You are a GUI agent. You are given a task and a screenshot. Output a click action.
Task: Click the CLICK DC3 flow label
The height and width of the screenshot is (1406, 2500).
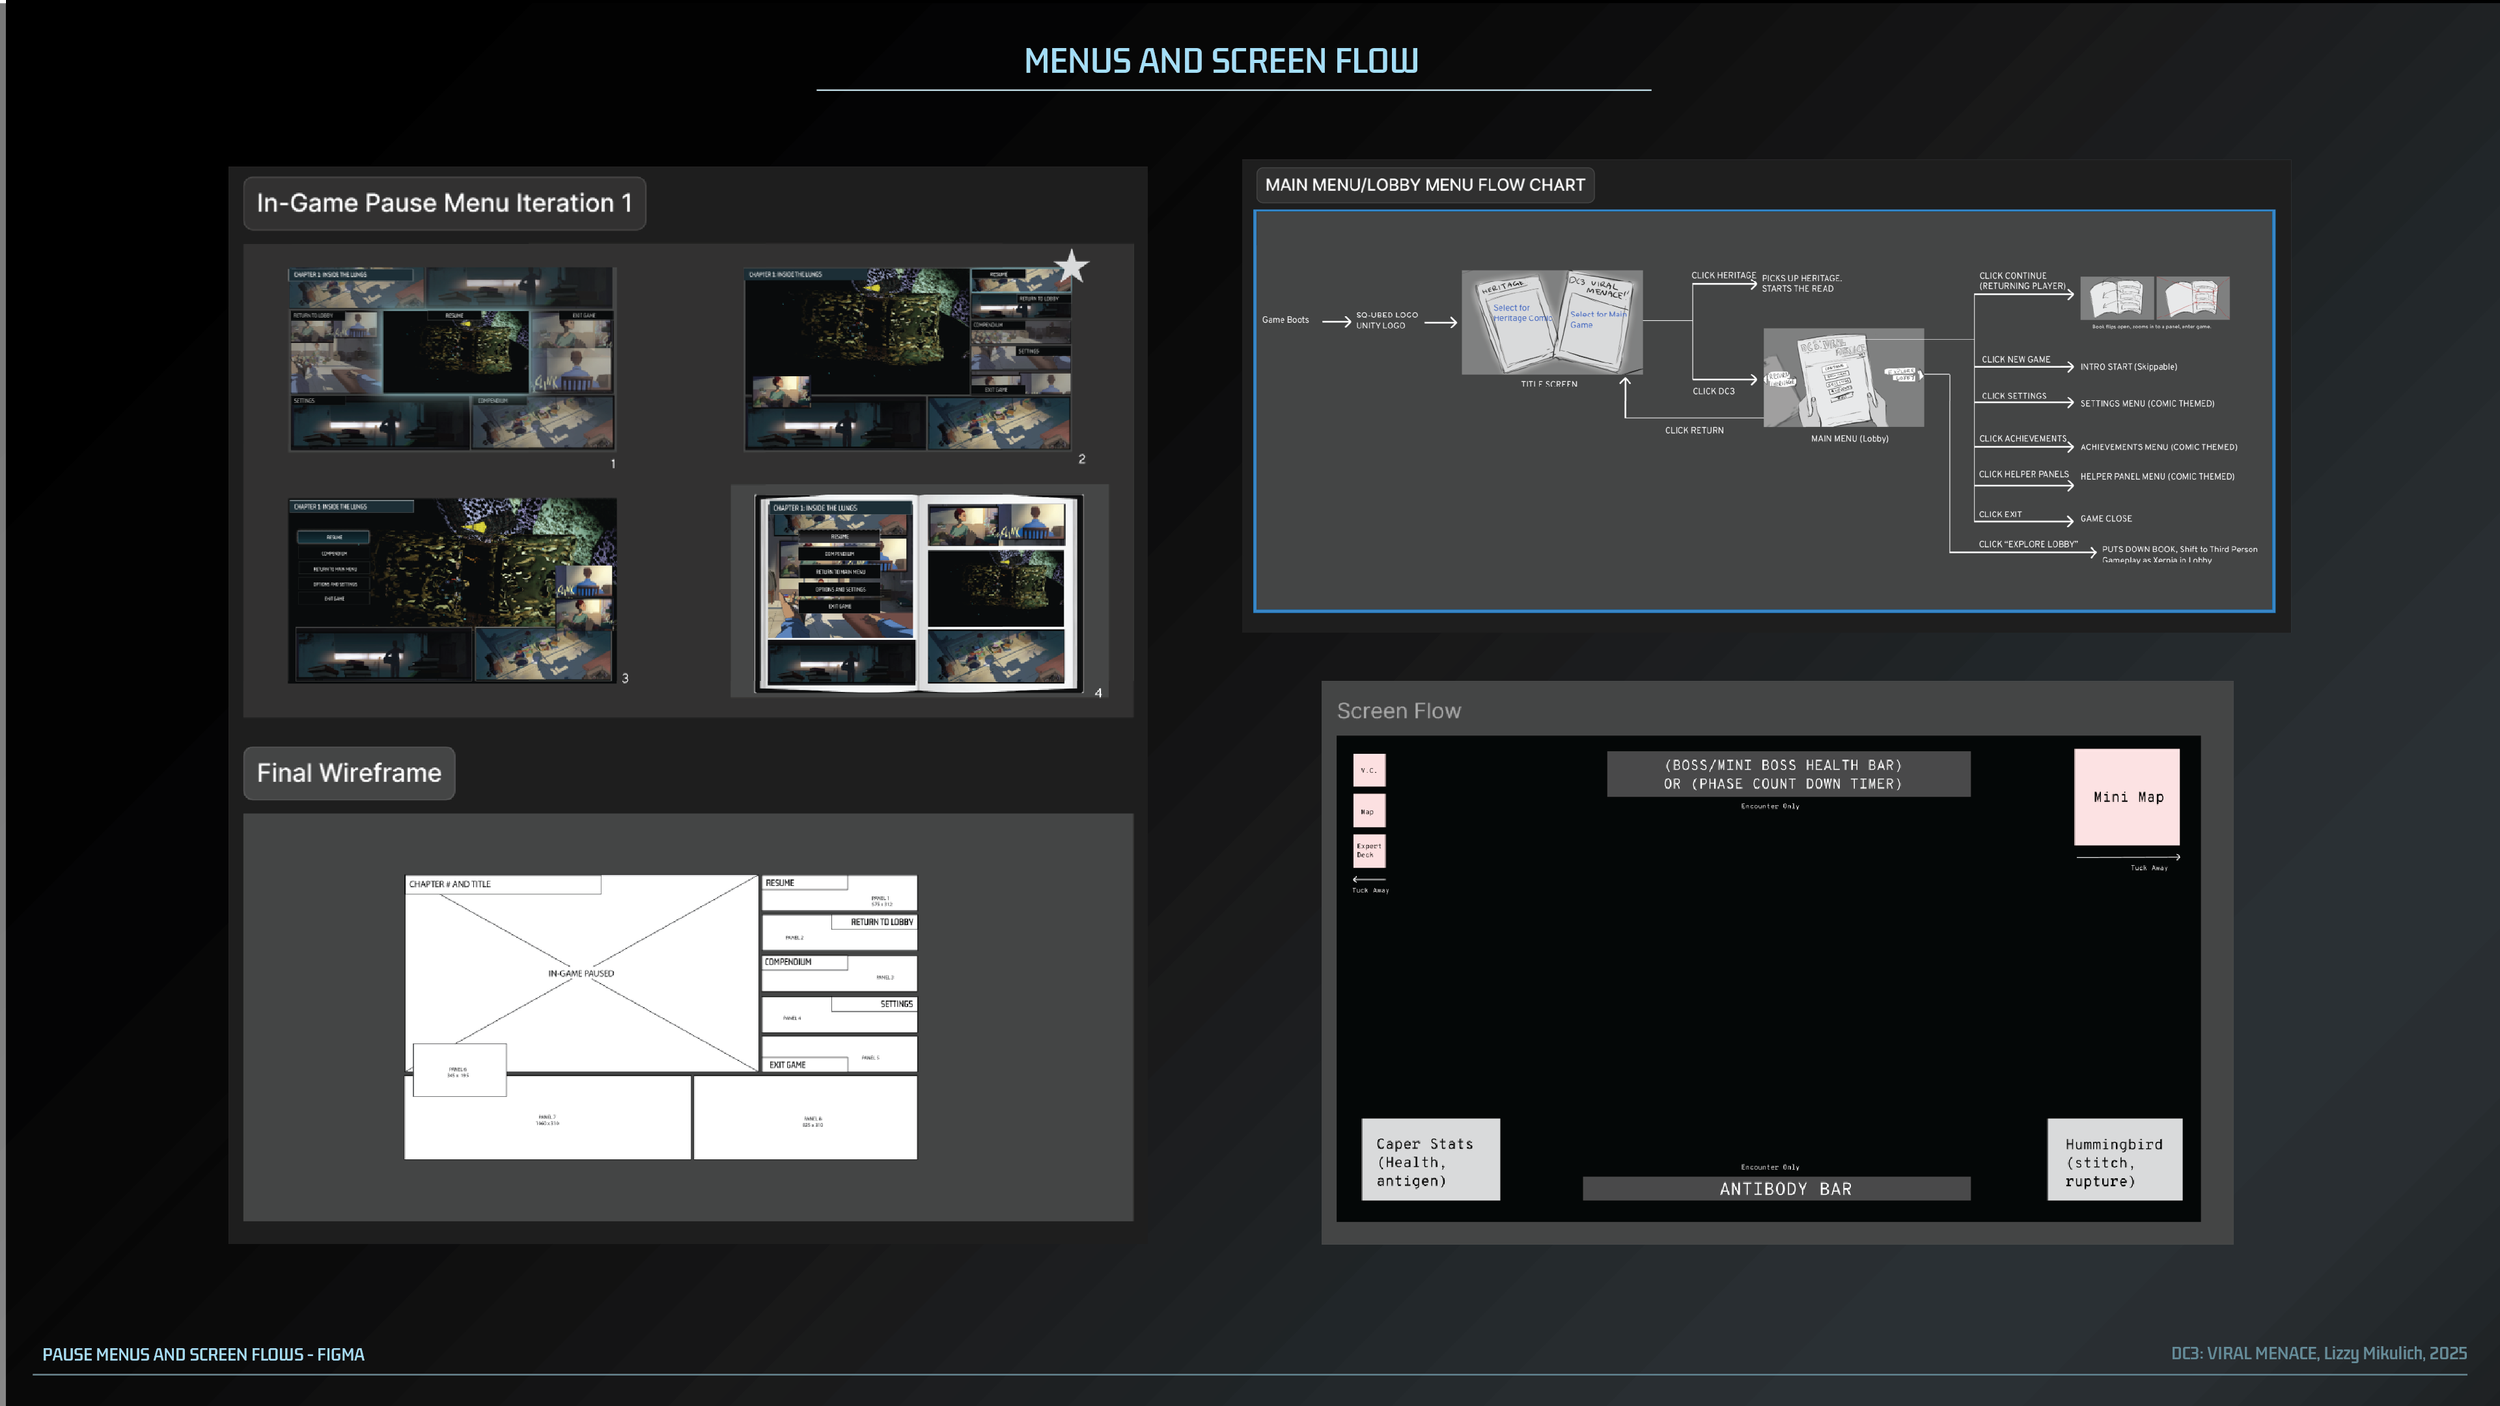pyautogui.click(x=1713, y=391)
